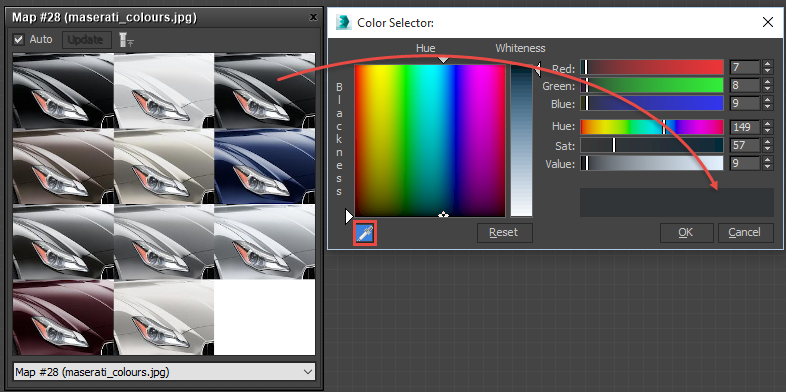
Task: Click the Green slider bar
Action: (652, 85)
